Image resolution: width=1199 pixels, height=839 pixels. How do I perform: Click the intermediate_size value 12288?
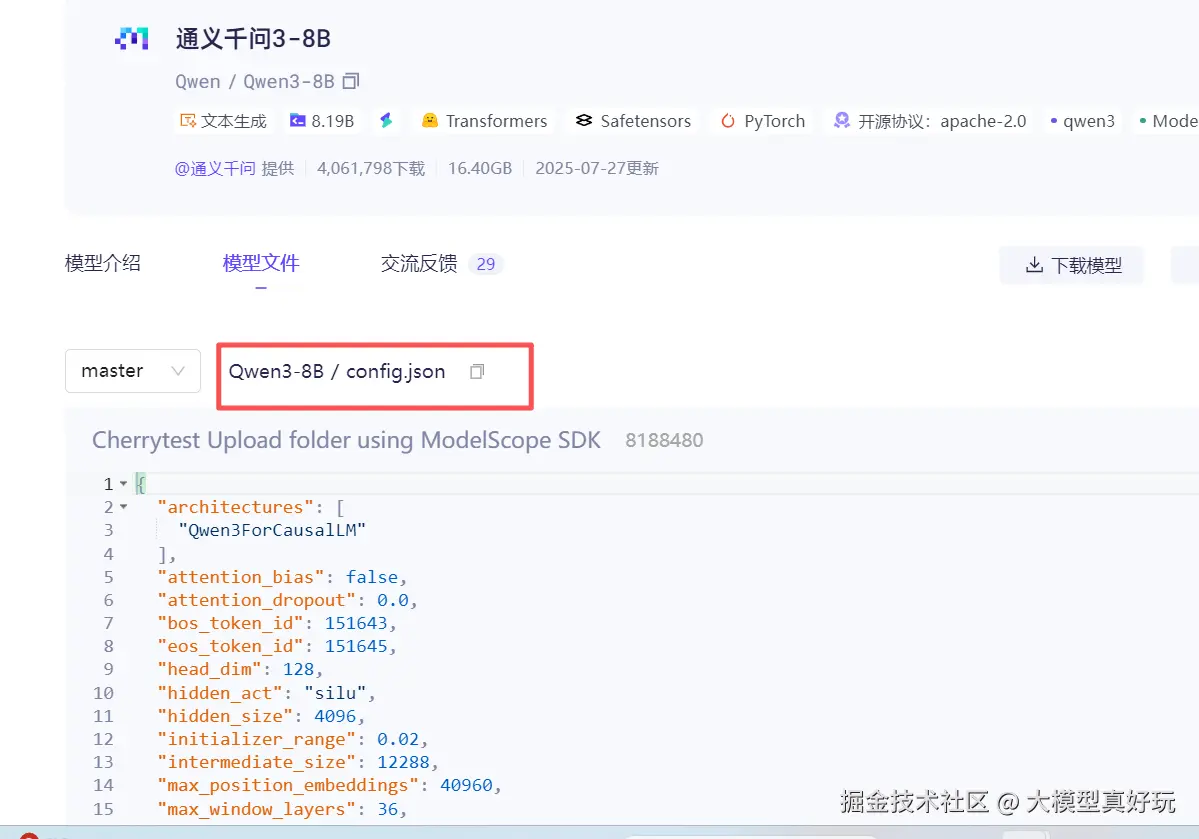click(403, 762)
